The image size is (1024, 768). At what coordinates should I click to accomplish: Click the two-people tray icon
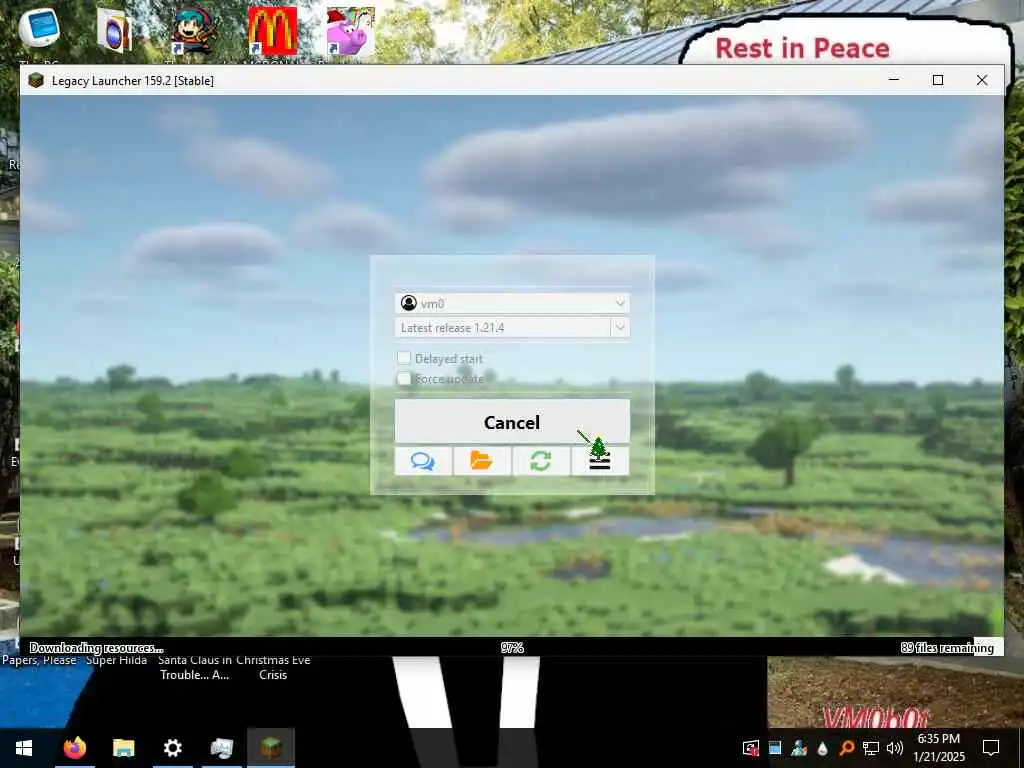799,748
